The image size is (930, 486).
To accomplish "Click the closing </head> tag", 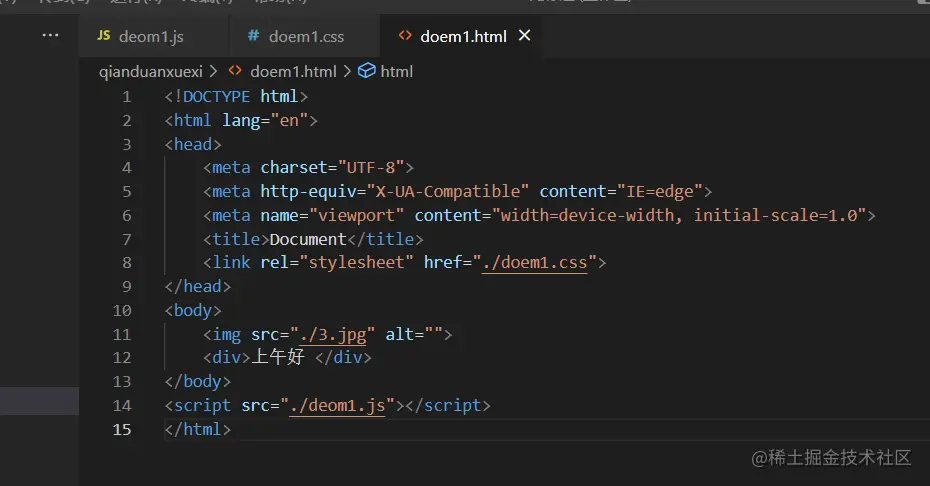I will (198, 287).
